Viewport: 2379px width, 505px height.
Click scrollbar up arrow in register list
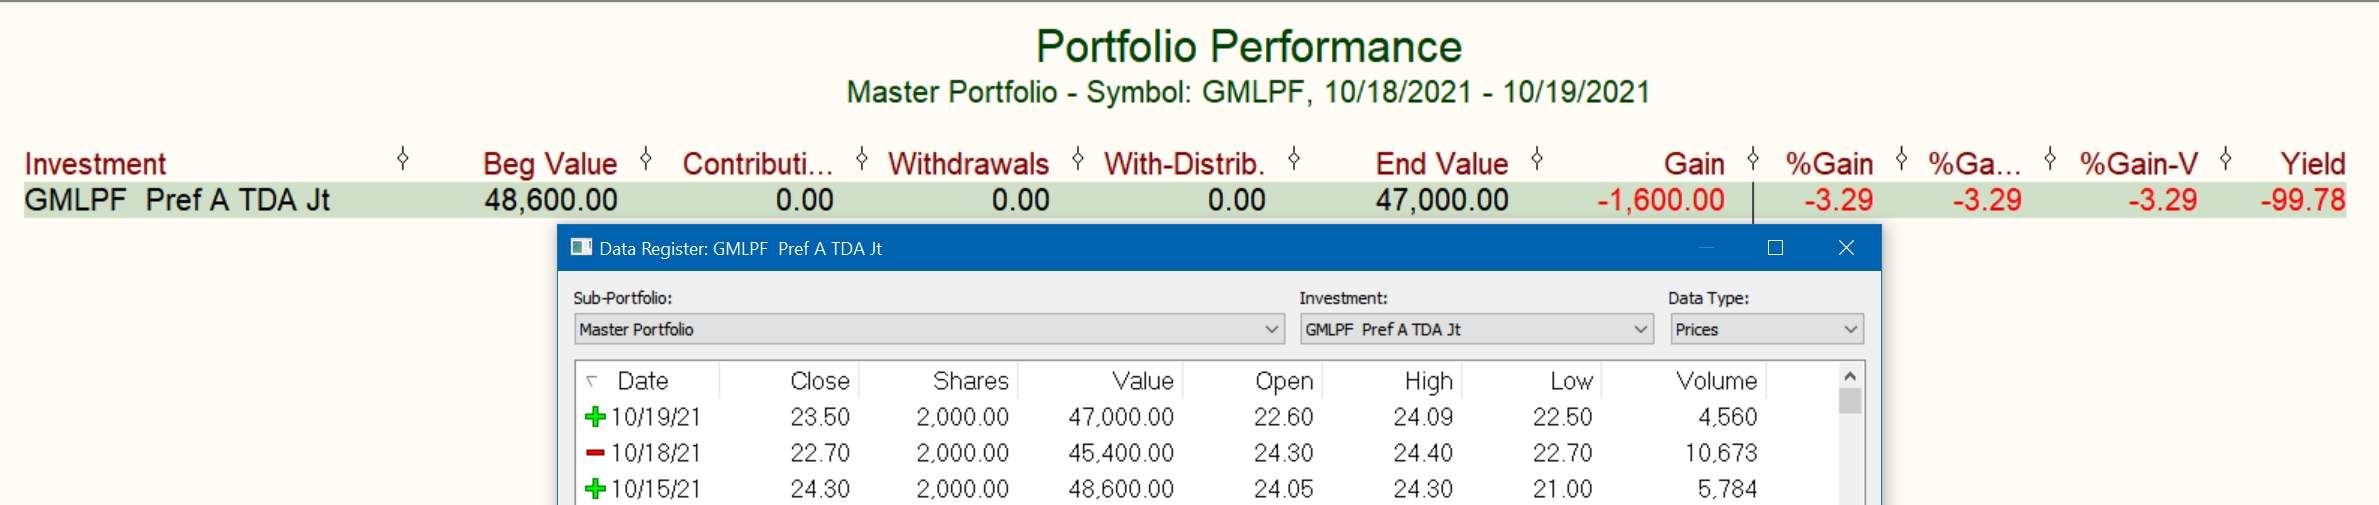coord(1850,376)
